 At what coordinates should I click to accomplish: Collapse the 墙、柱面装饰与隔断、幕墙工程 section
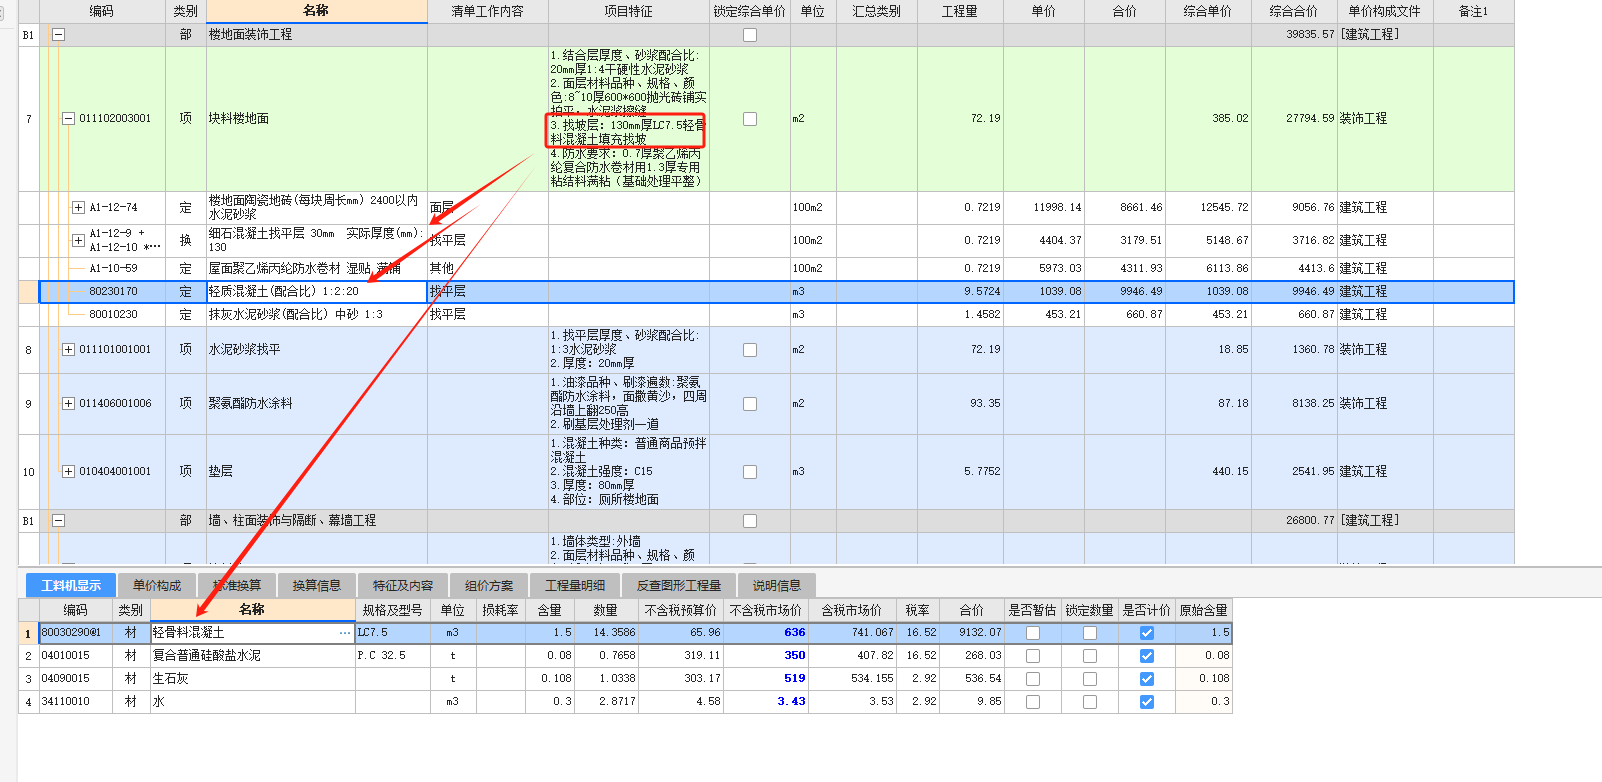click(58, 521)
